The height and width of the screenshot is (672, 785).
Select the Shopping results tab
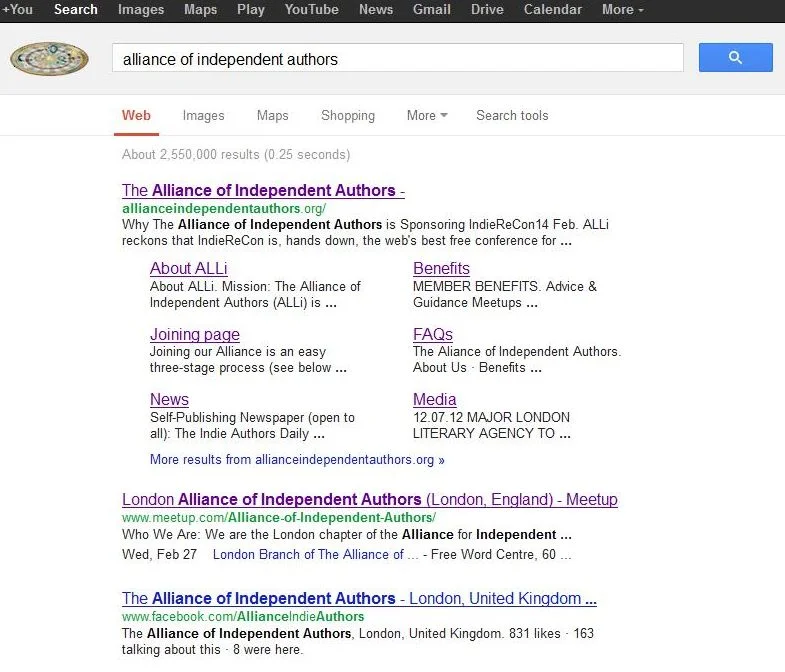click(348, 116)
